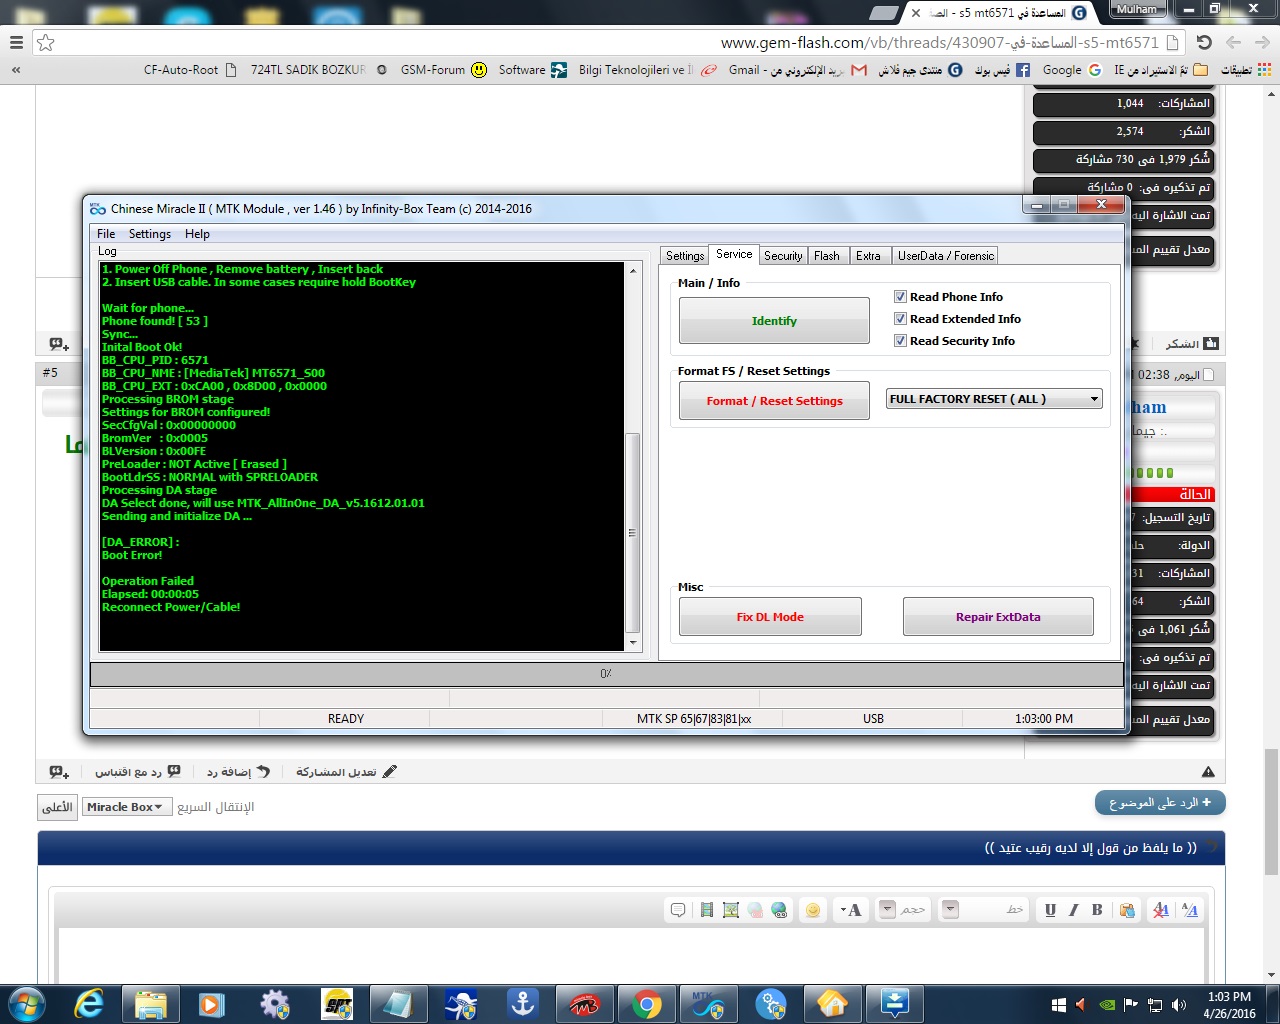This screenshot has height=1024, width=1280.
Task: Click the add reply button in the forum
Action: pos(238,772)
